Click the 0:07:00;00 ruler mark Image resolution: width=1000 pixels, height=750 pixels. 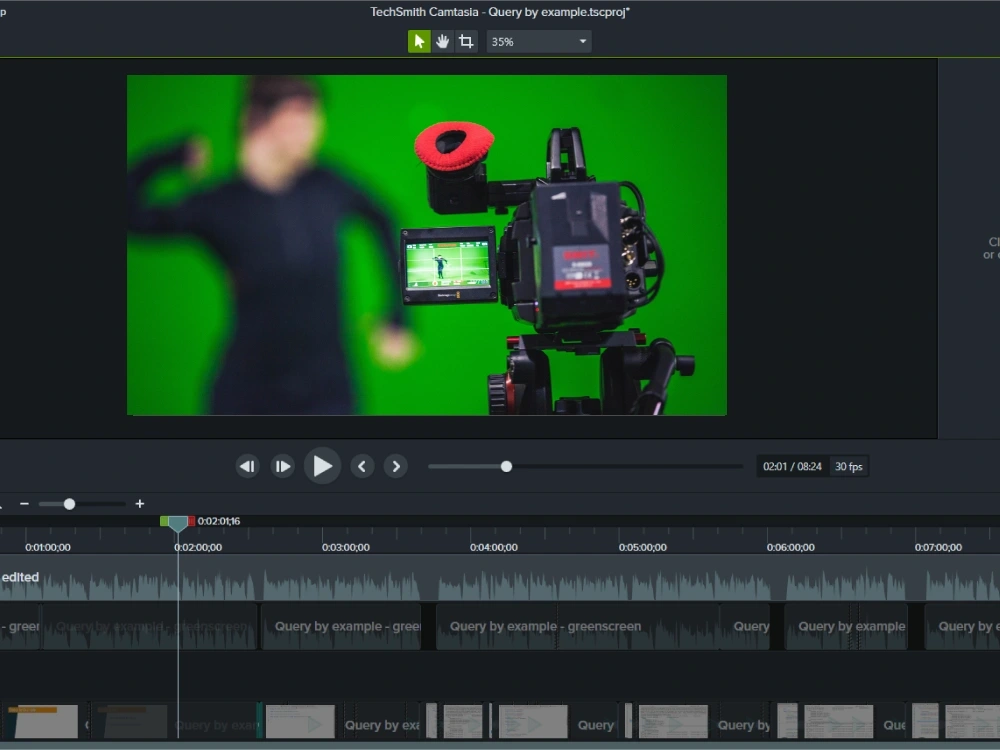point(938,547)
